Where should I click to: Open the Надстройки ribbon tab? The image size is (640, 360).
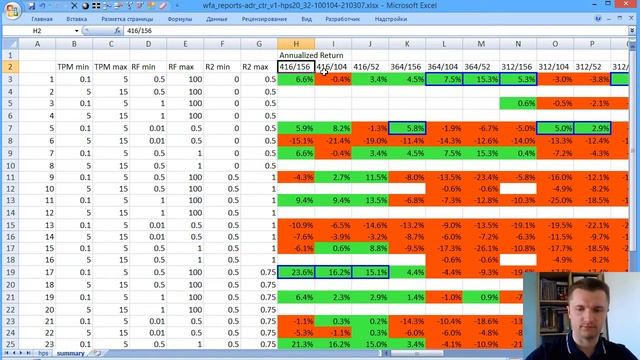tap(391, 19)
